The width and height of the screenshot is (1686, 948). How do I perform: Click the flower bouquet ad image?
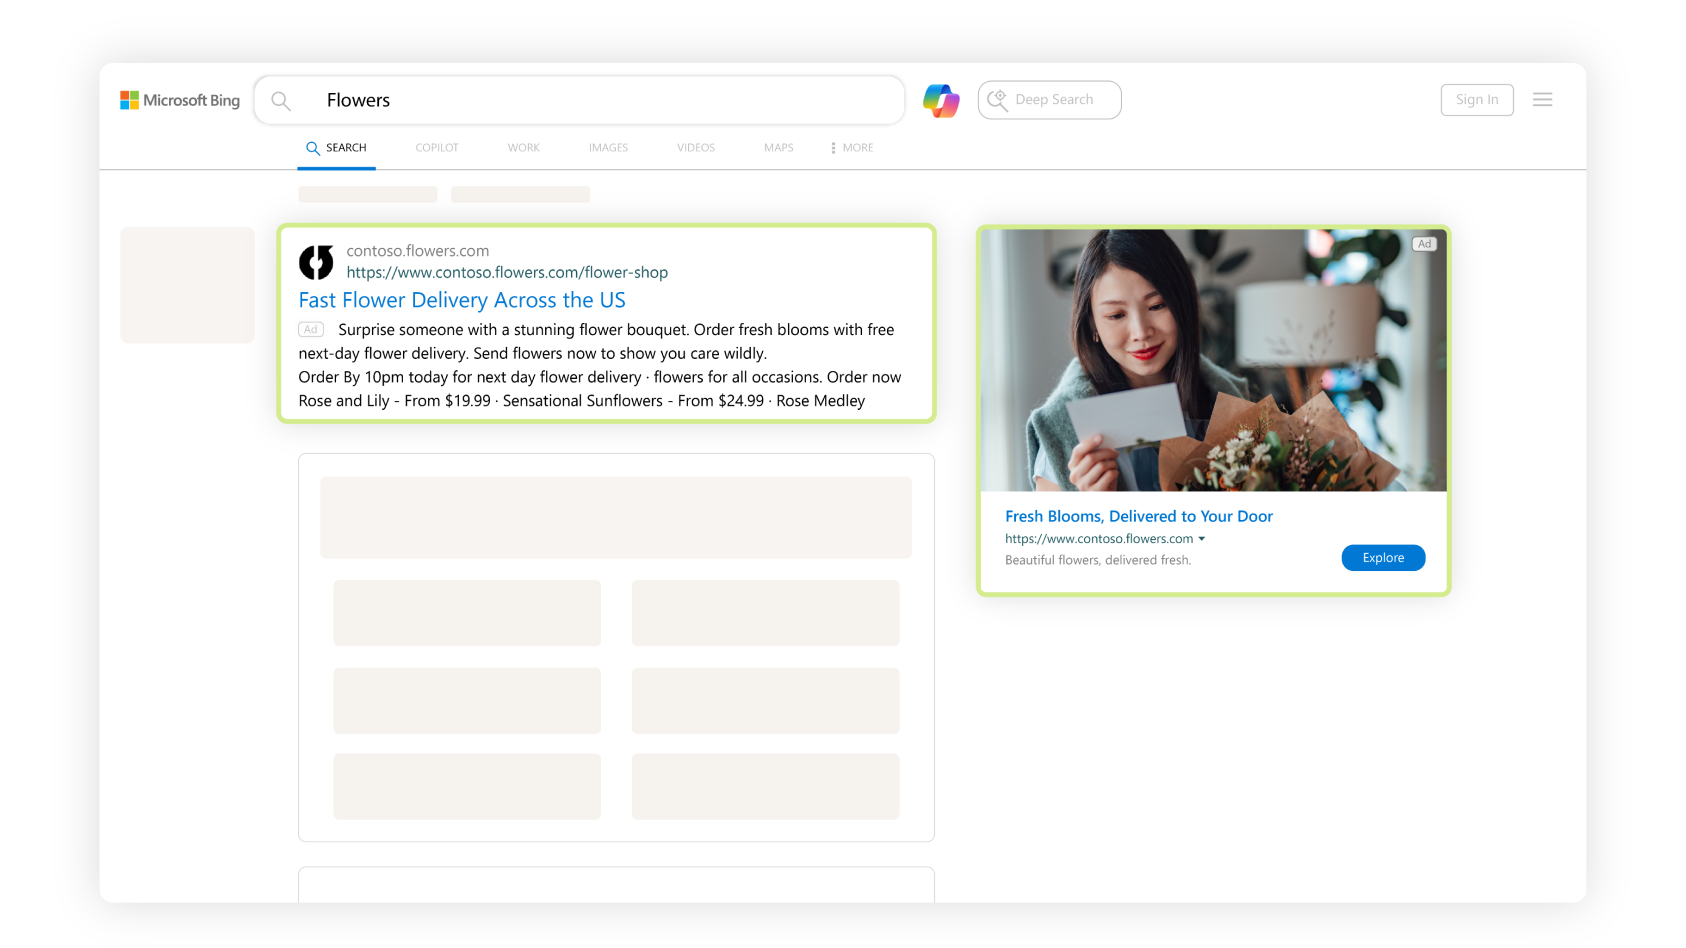coord(1213,360)
